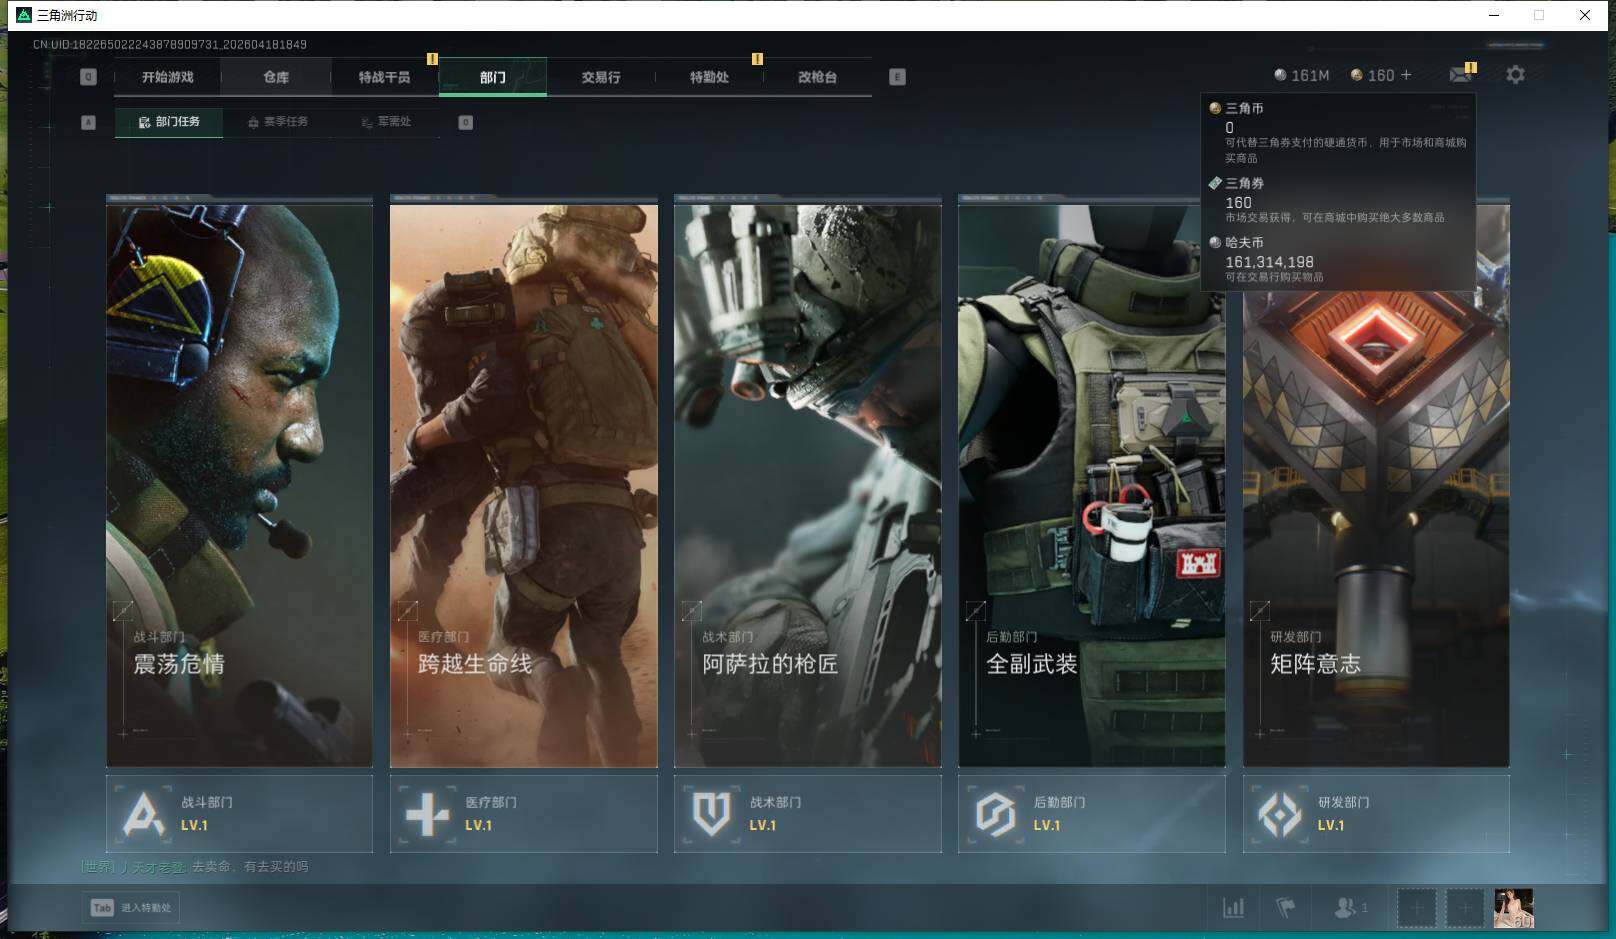This screenshot has height=939, width=1616.
Task: Go to the 开始游戏 tab
Action: coord(167,77)
